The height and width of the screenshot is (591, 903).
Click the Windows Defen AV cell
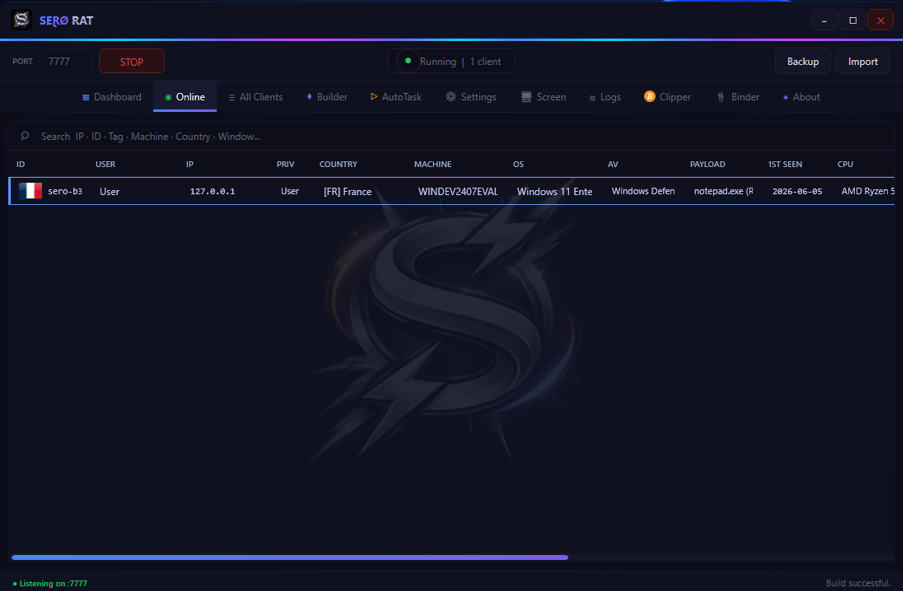click(643, 191)
